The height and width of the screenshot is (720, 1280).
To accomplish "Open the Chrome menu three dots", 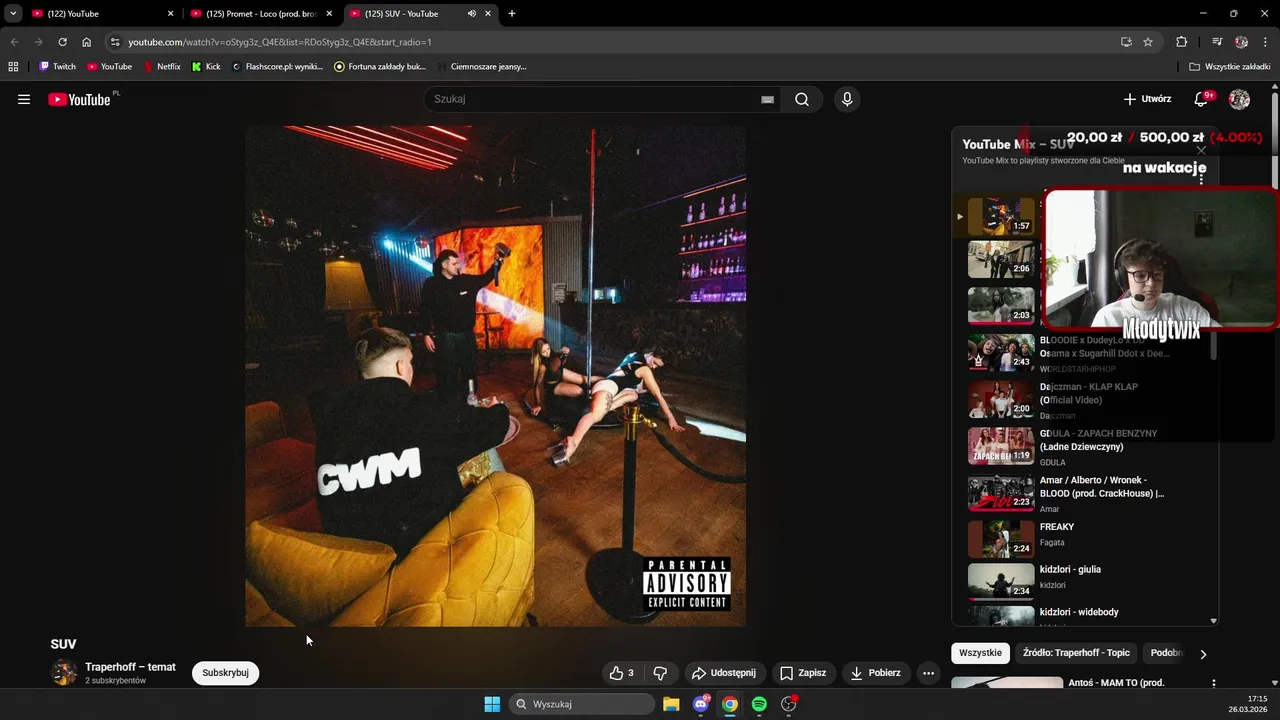I will pyautogui.click(x=1266, y=42).
